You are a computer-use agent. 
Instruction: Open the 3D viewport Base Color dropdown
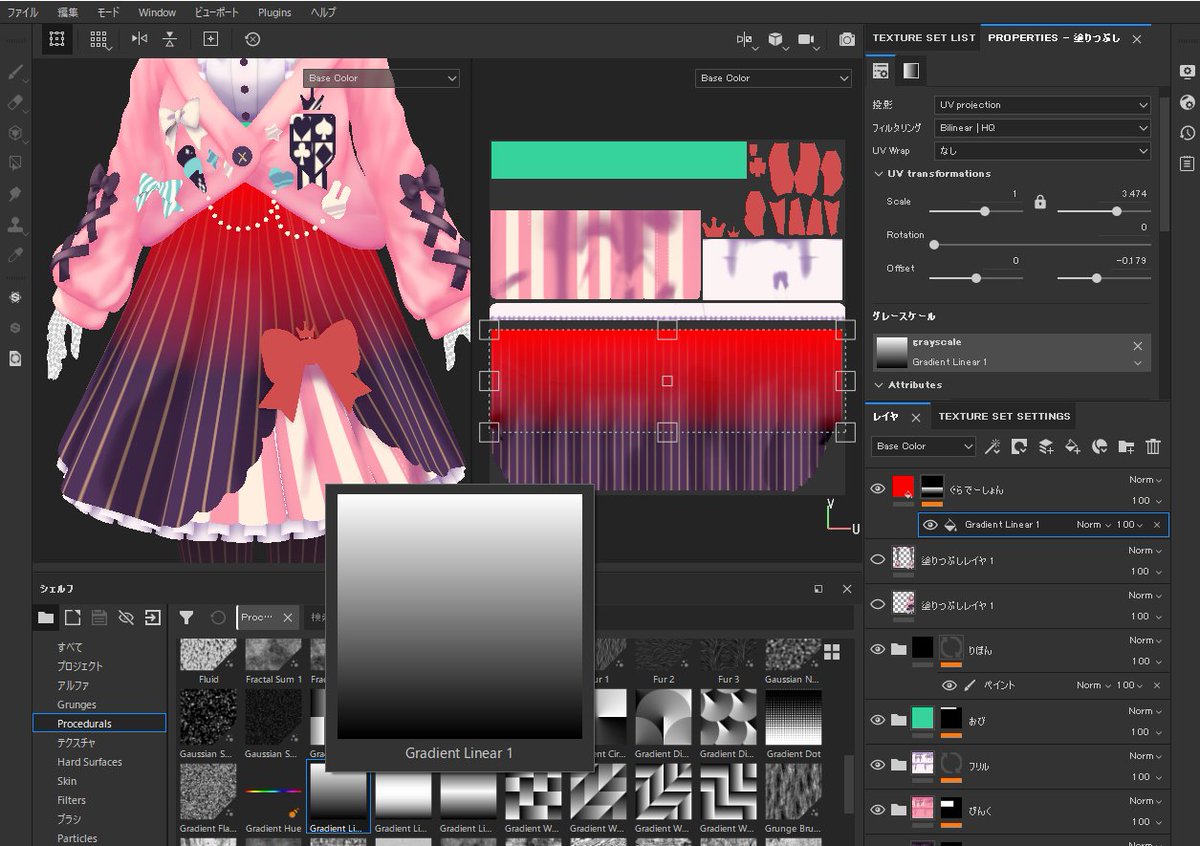pos(381,78)
